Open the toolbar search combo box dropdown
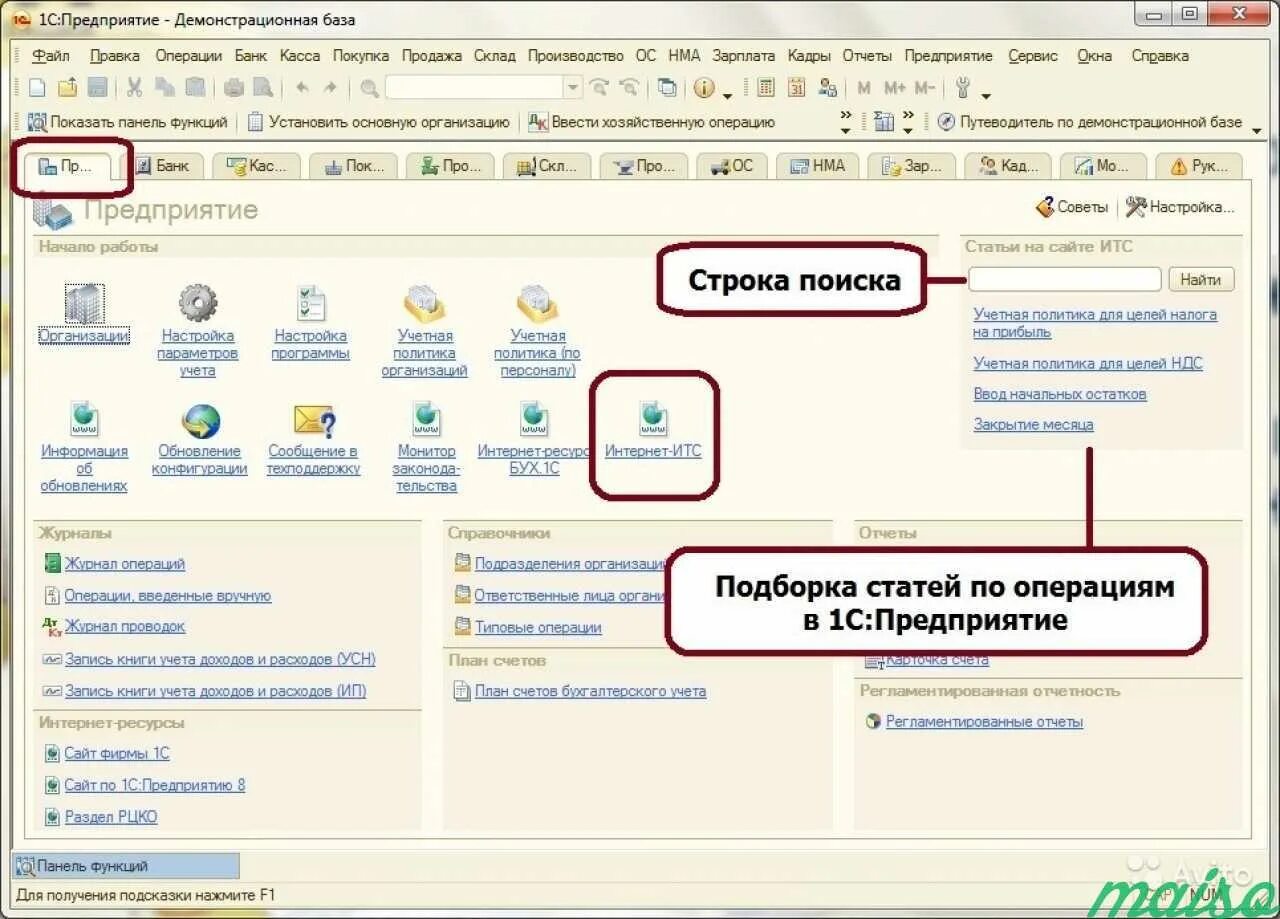This screenshot has height=919, width=1280. coord(573,88)
